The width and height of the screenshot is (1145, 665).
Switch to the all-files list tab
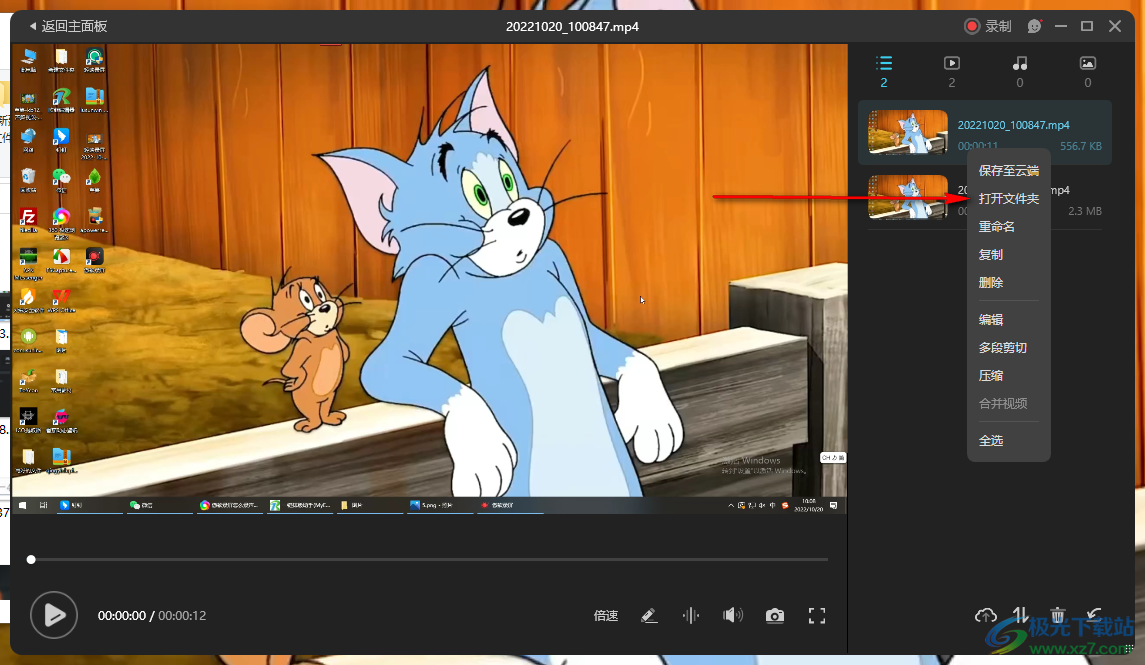(x=884, y=72)
